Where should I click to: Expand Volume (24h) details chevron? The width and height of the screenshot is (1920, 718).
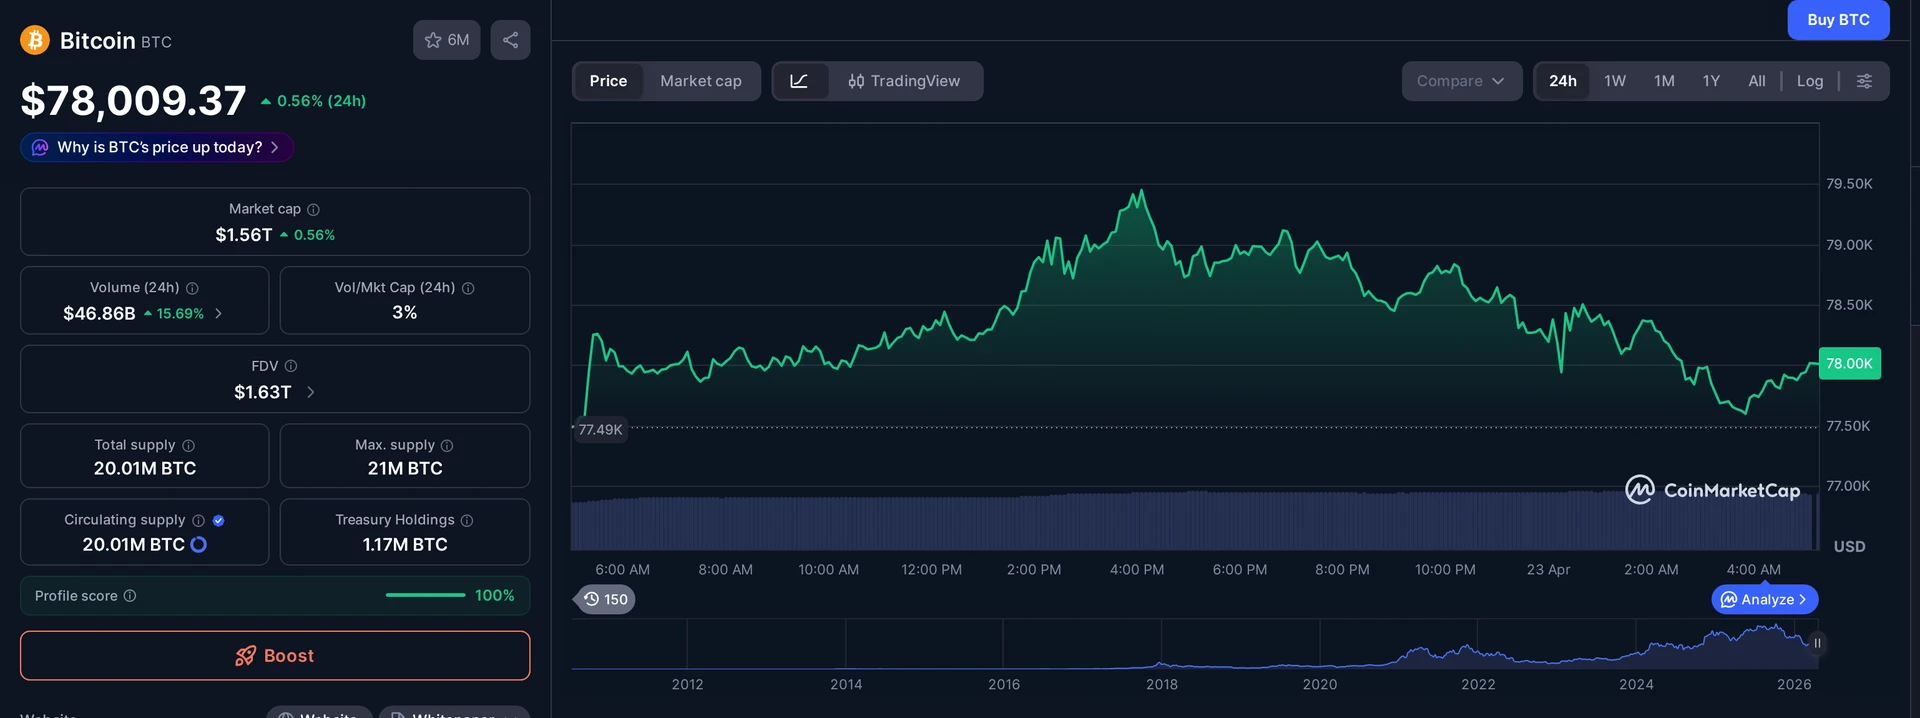point(219,313)
